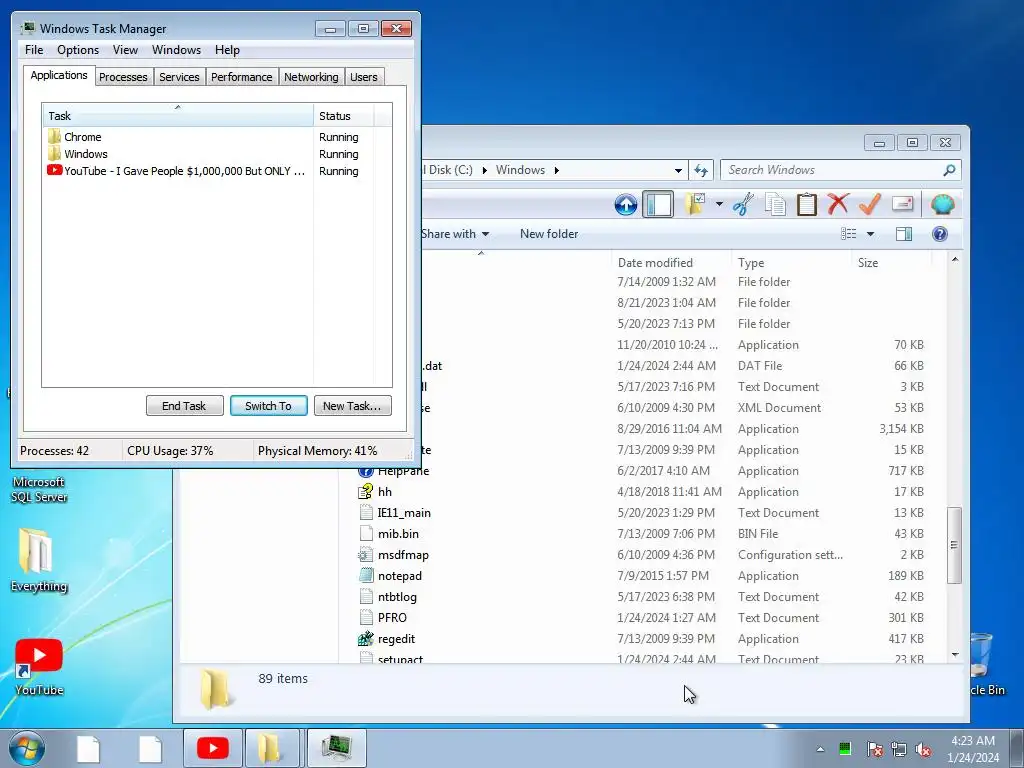The image size is (1024, 768).
Task: Click the arrow after Windows in breadcrumb
Action: coord(556,170)
